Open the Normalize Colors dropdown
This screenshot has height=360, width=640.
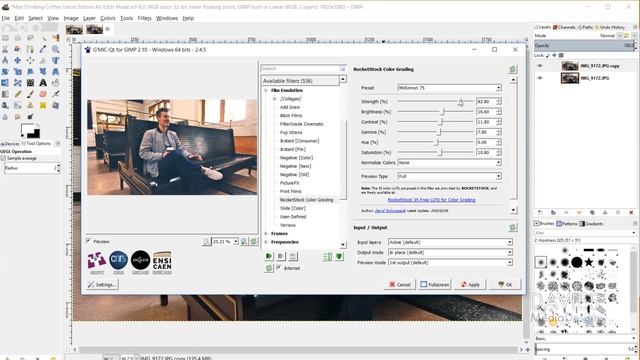(x=449, y=162)
